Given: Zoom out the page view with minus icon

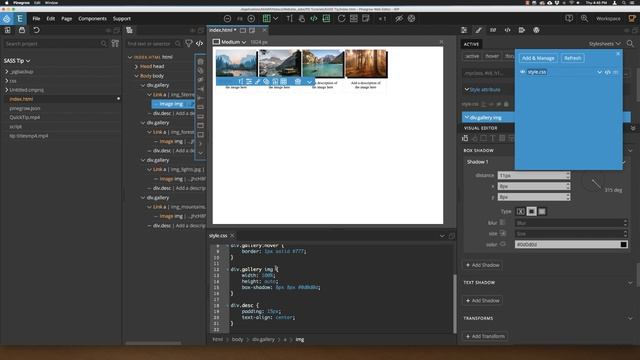Looking at the screenshot, I should coord(227,19).
